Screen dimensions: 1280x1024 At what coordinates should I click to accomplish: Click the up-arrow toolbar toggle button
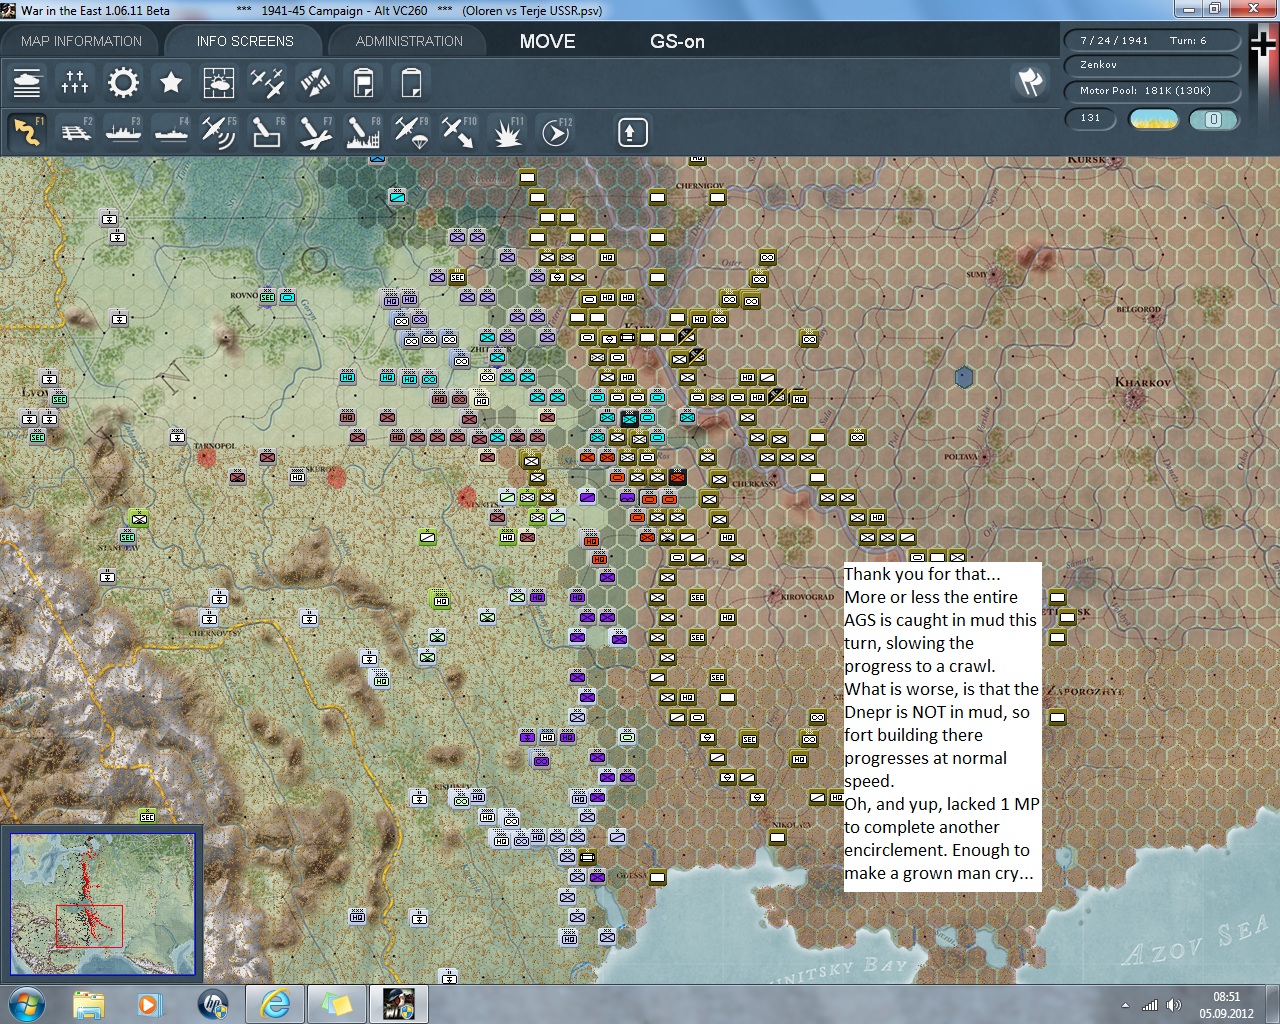pyautogui.click(x=632, y=132)
